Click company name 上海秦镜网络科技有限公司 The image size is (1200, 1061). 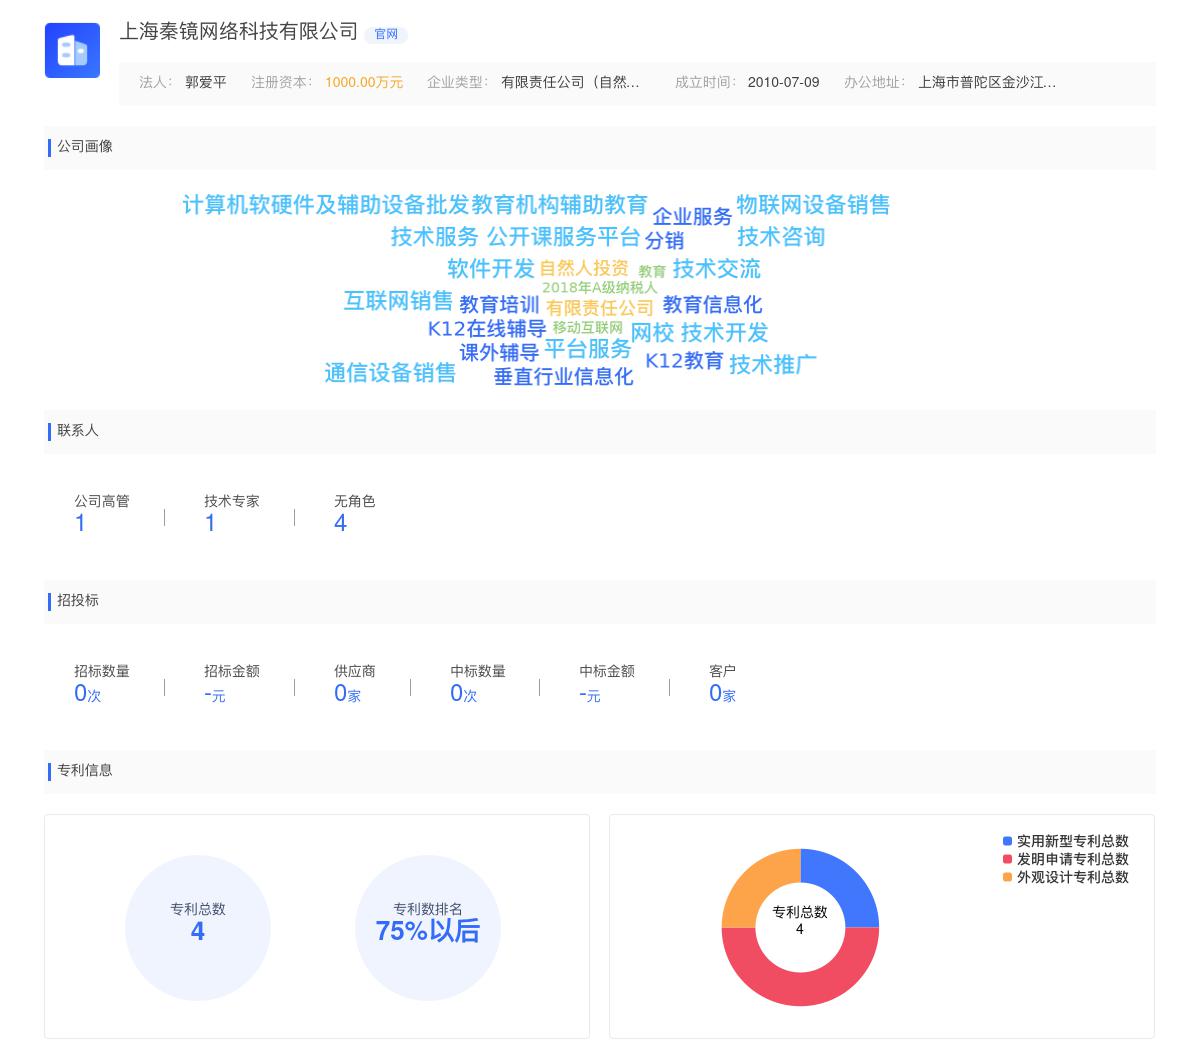click(239, 32)
